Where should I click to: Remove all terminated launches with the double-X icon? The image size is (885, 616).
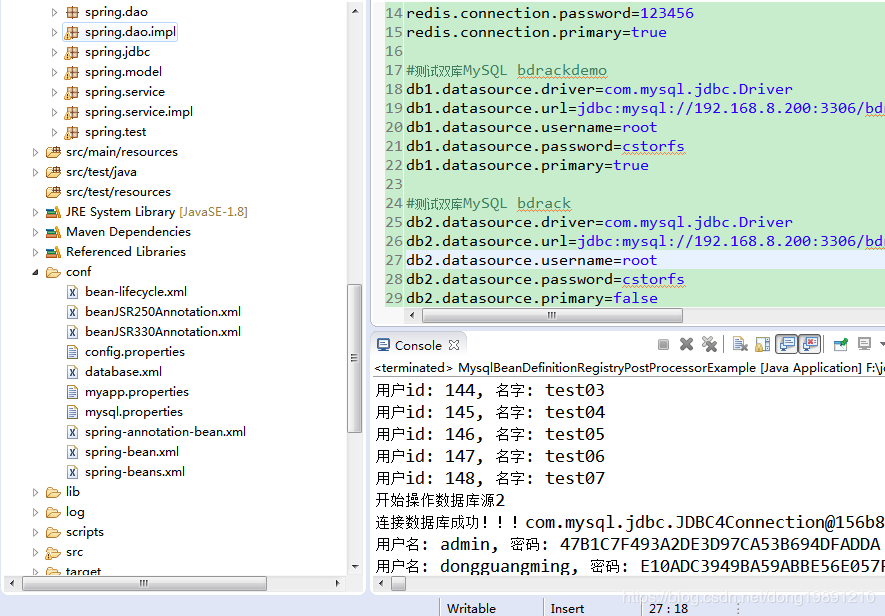tap(709, 344)
